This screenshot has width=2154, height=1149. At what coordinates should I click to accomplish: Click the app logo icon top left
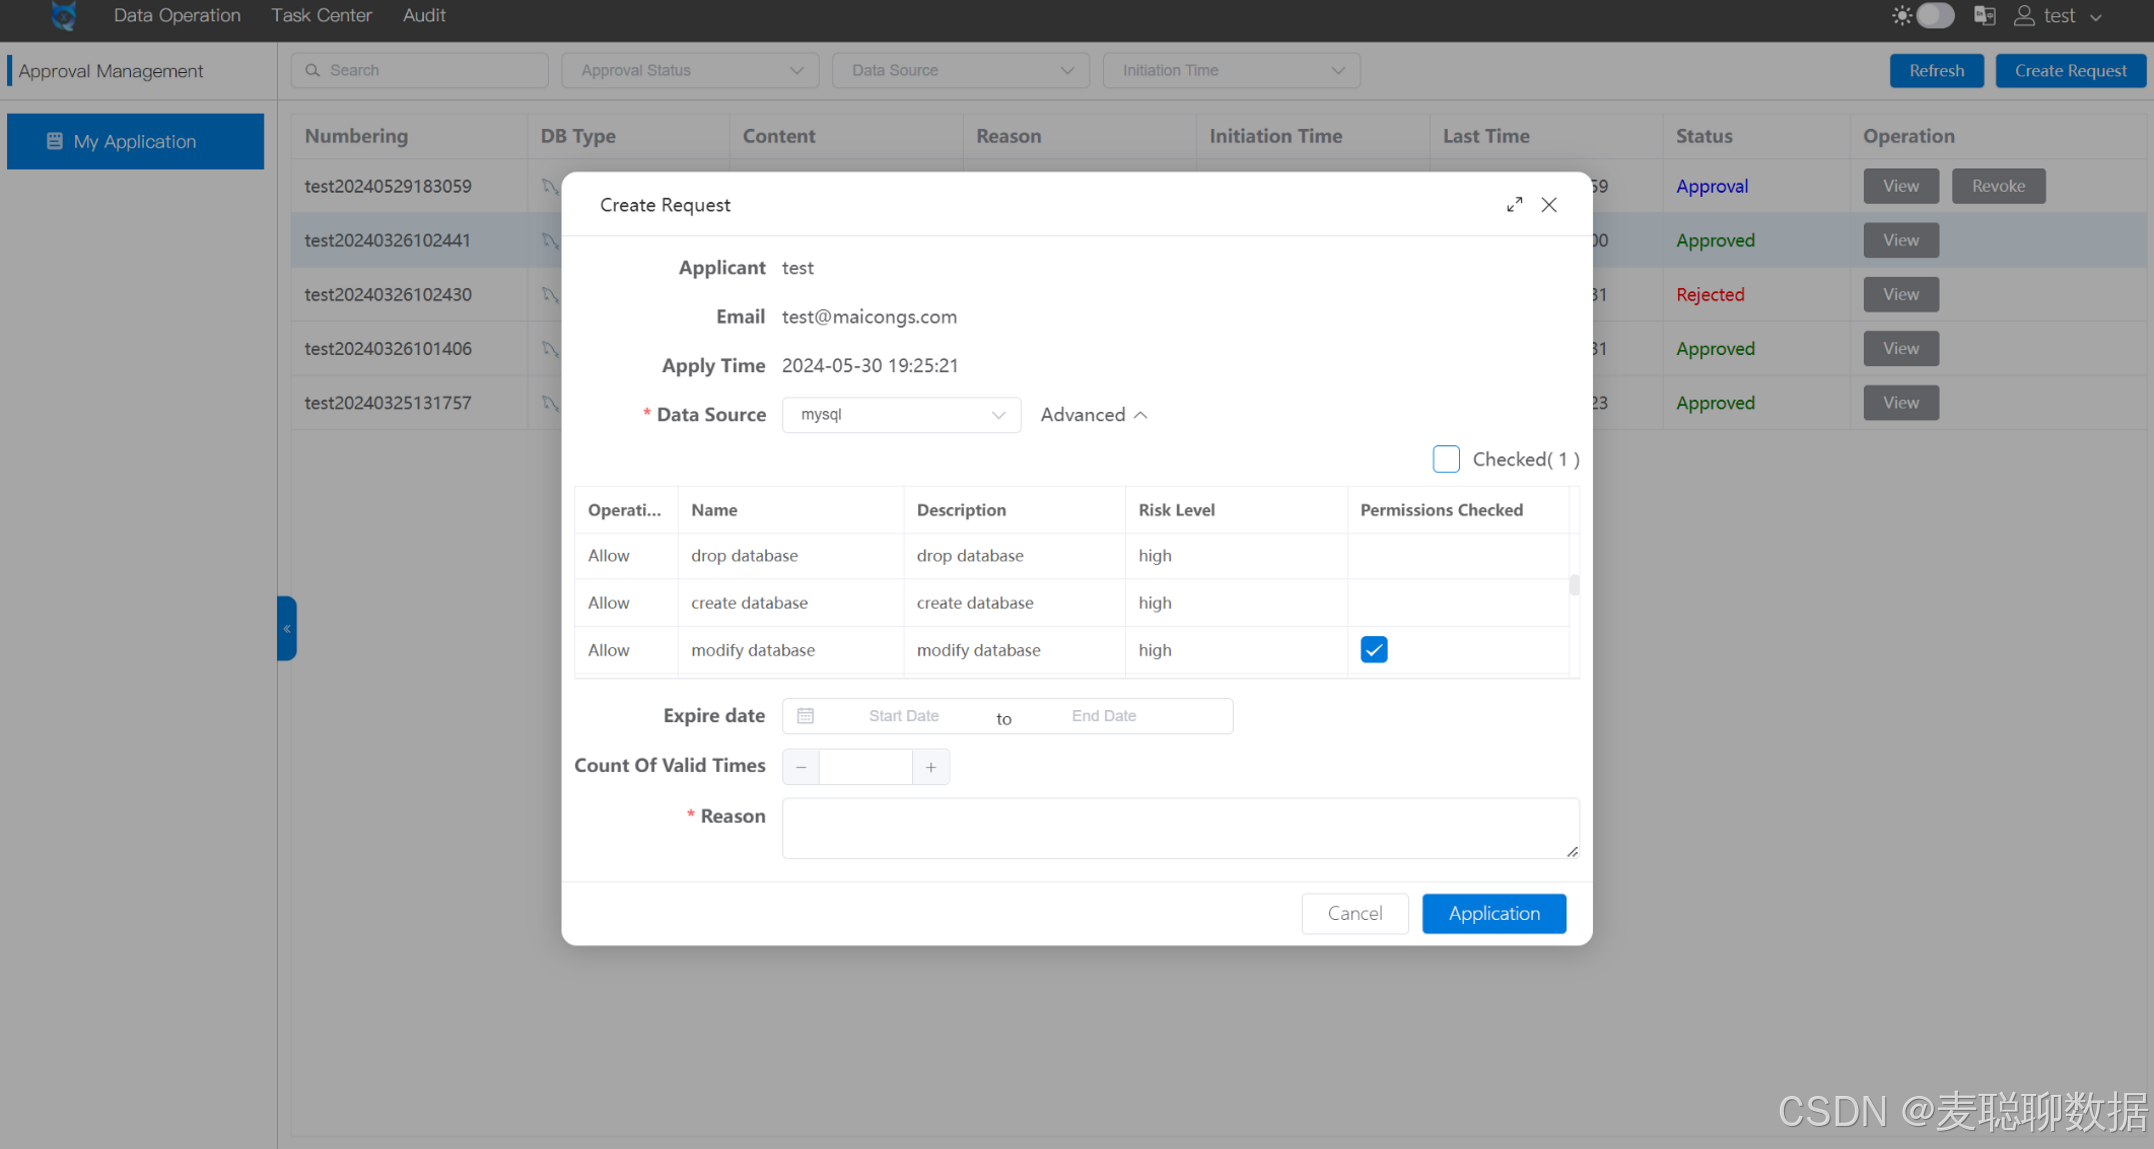click(64, 16)
